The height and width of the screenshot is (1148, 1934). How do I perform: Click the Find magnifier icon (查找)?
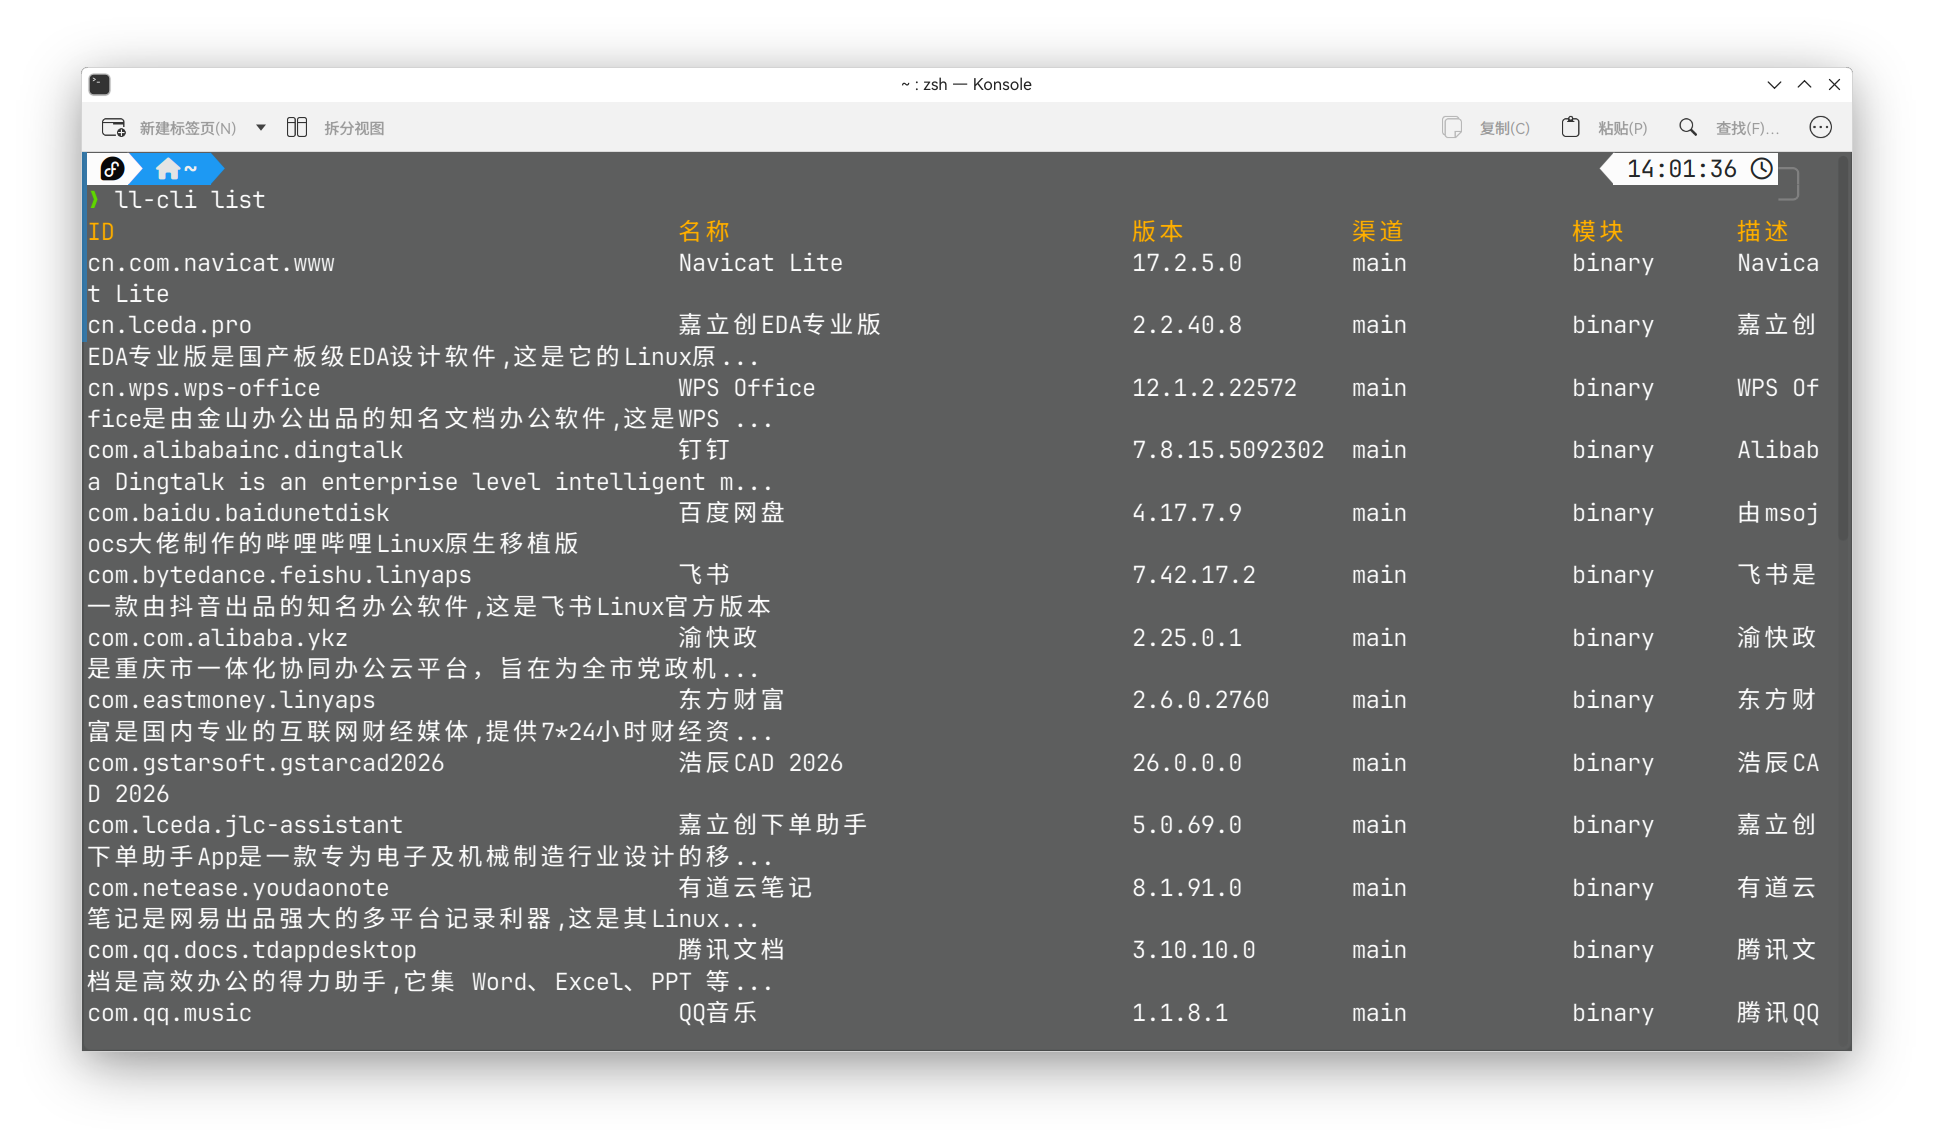click(x=1688, y=127)
